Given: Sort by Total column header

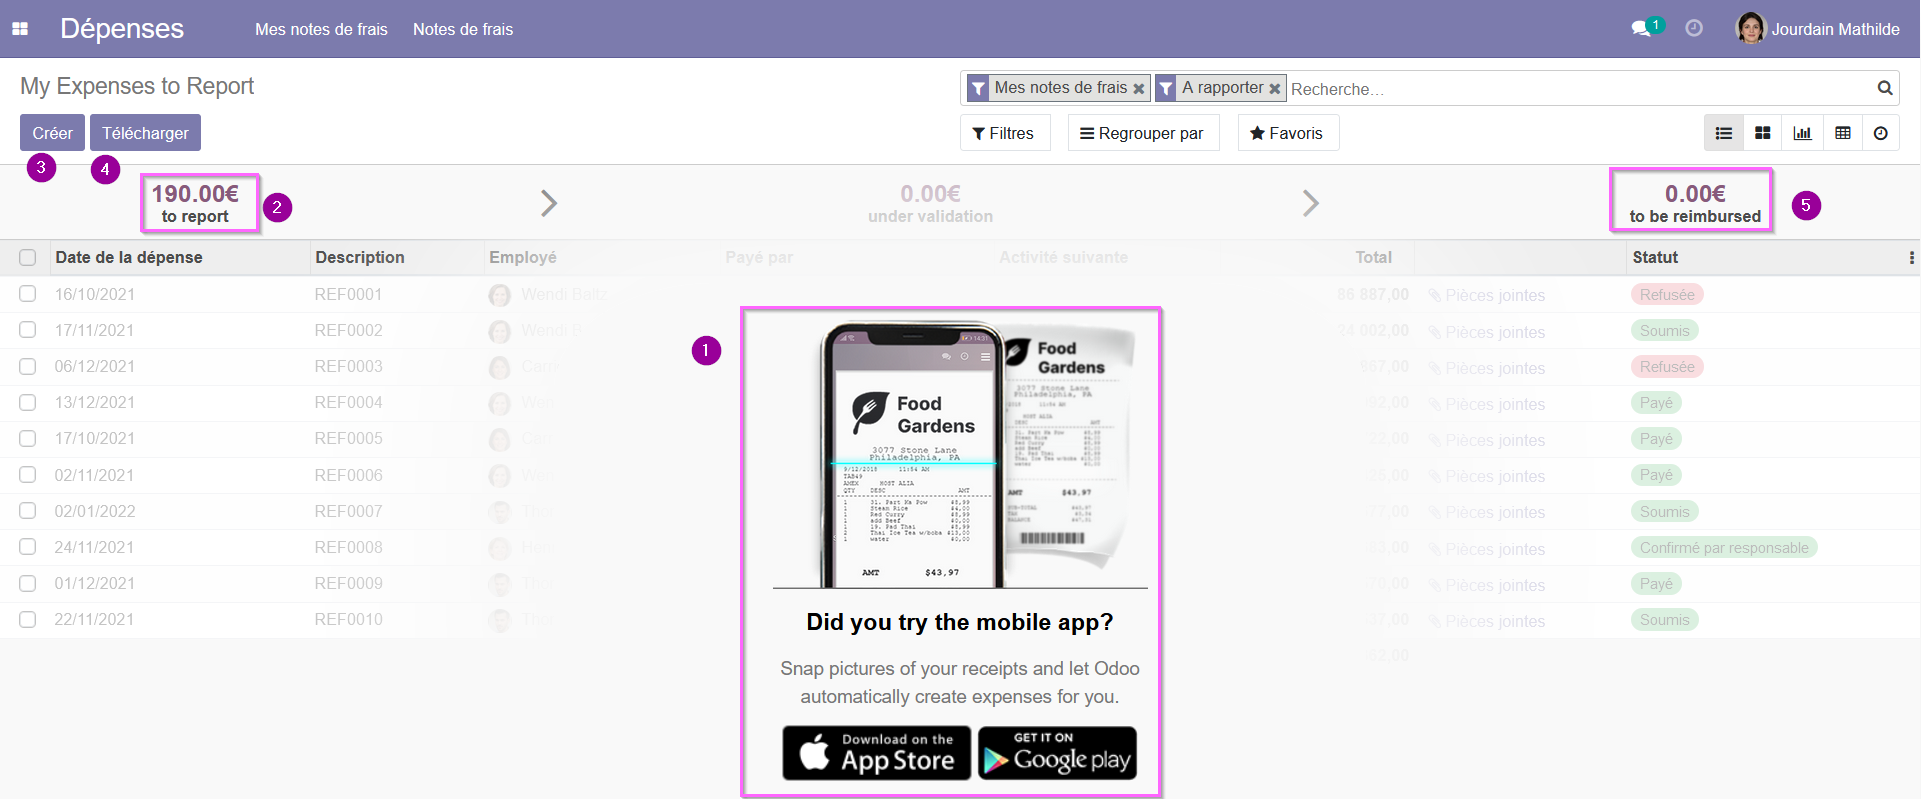Looking at the screenshot, I should [1373, 257].
